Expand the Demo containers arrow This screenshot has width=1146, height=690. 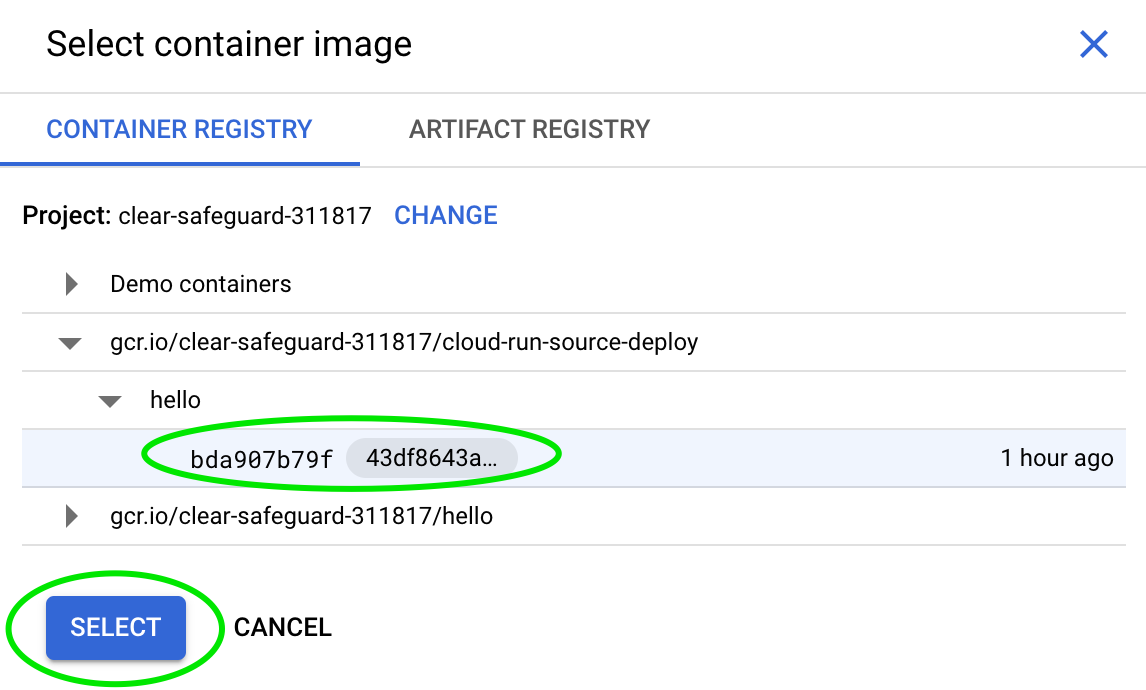coord(71,284)
